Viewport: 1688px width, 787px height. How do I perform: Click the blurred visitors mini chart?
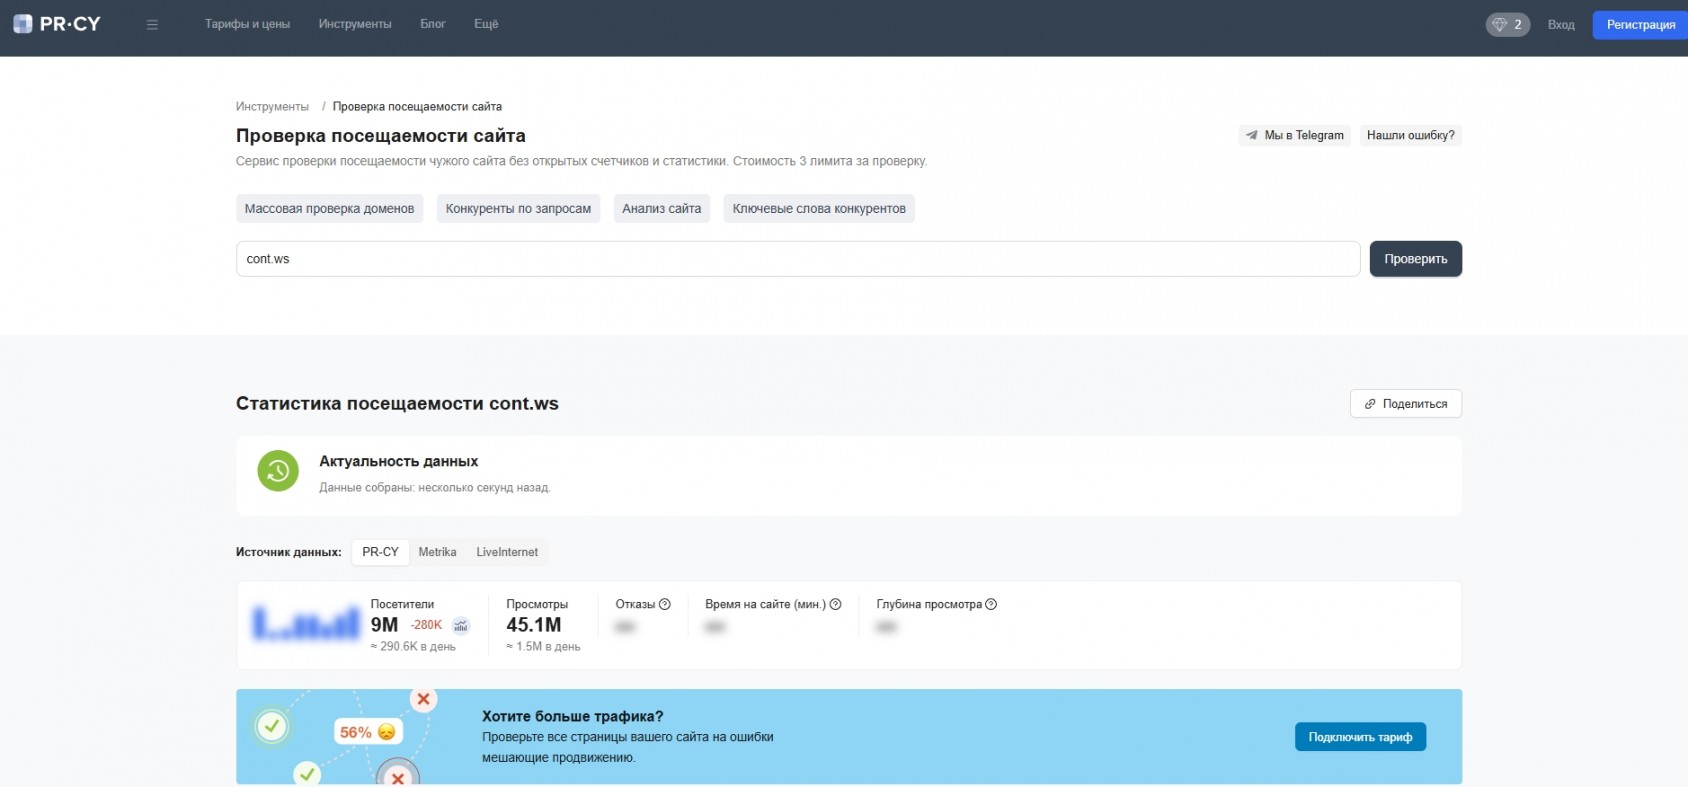pos(305,623)
